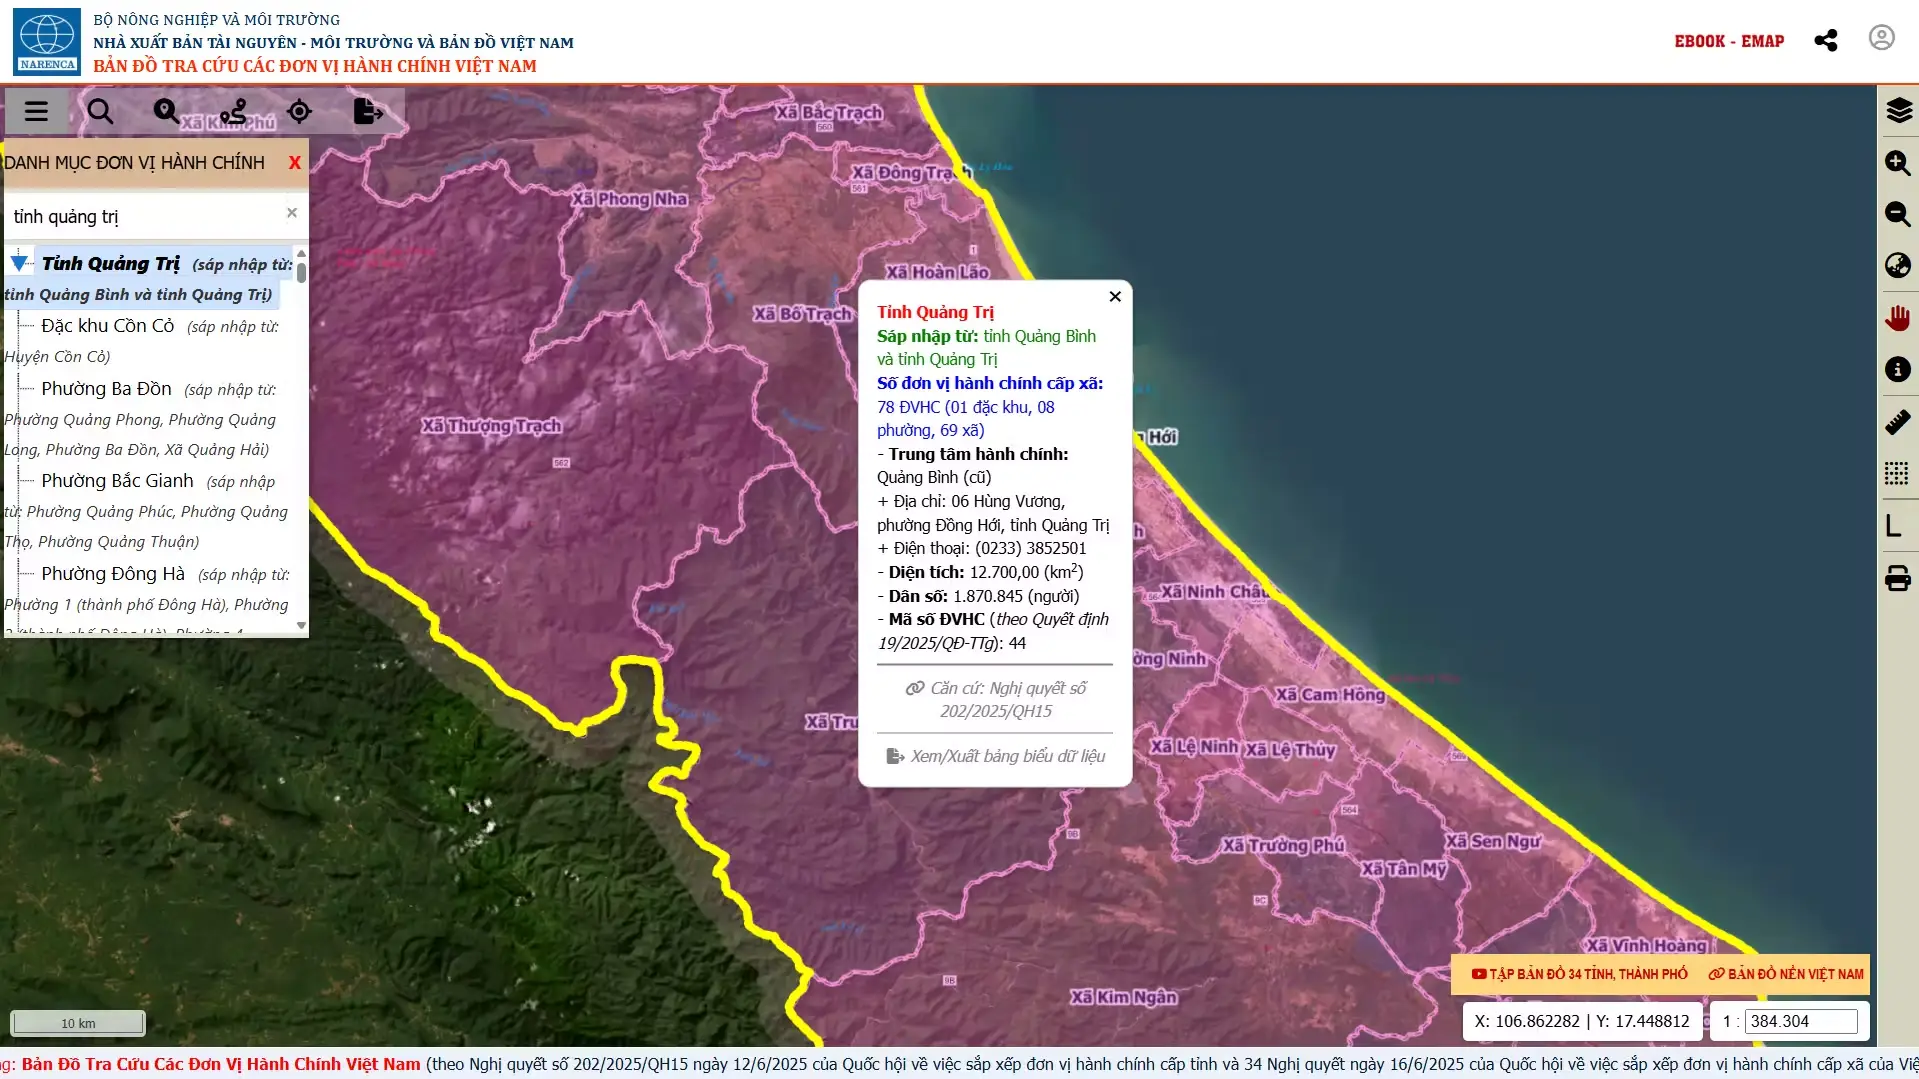
Task: Click the export data file icon
Action: [x=368, y=111]
